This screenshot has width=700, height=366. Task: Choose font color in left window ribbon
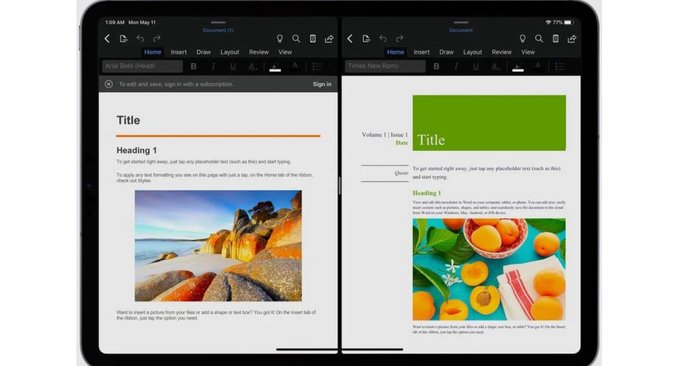click(x=295, y=66)
